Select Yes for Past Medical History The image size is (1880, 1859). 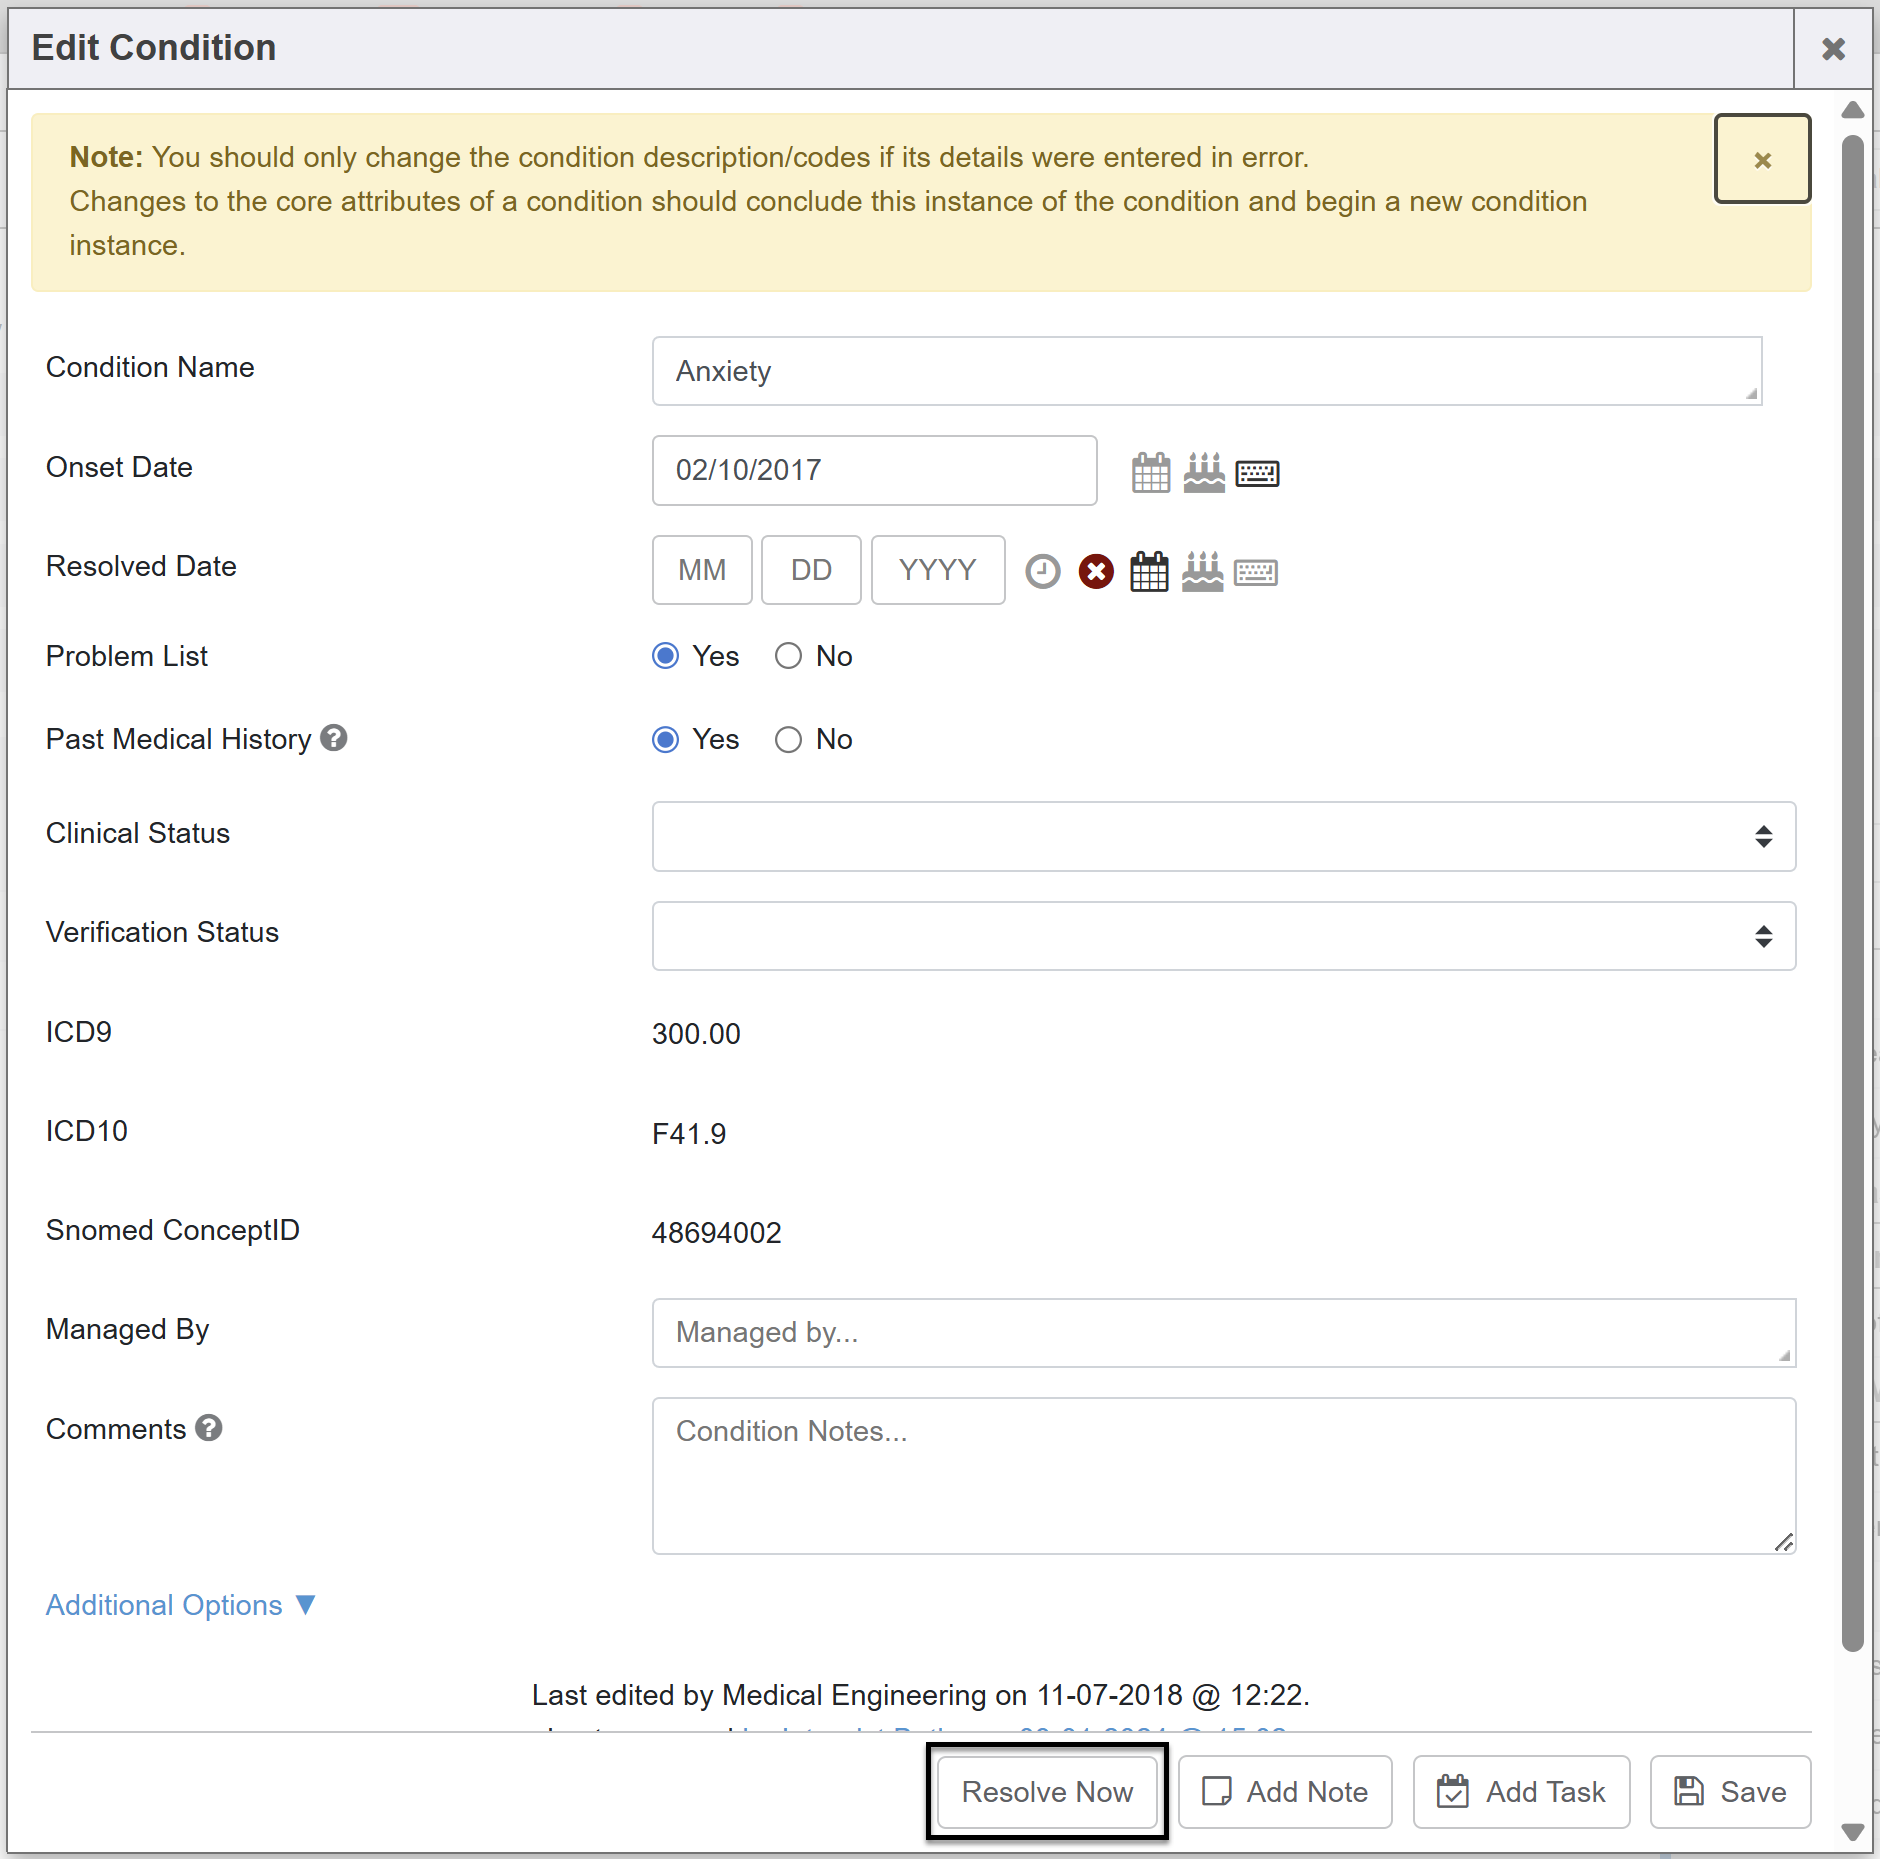point(665,739)
